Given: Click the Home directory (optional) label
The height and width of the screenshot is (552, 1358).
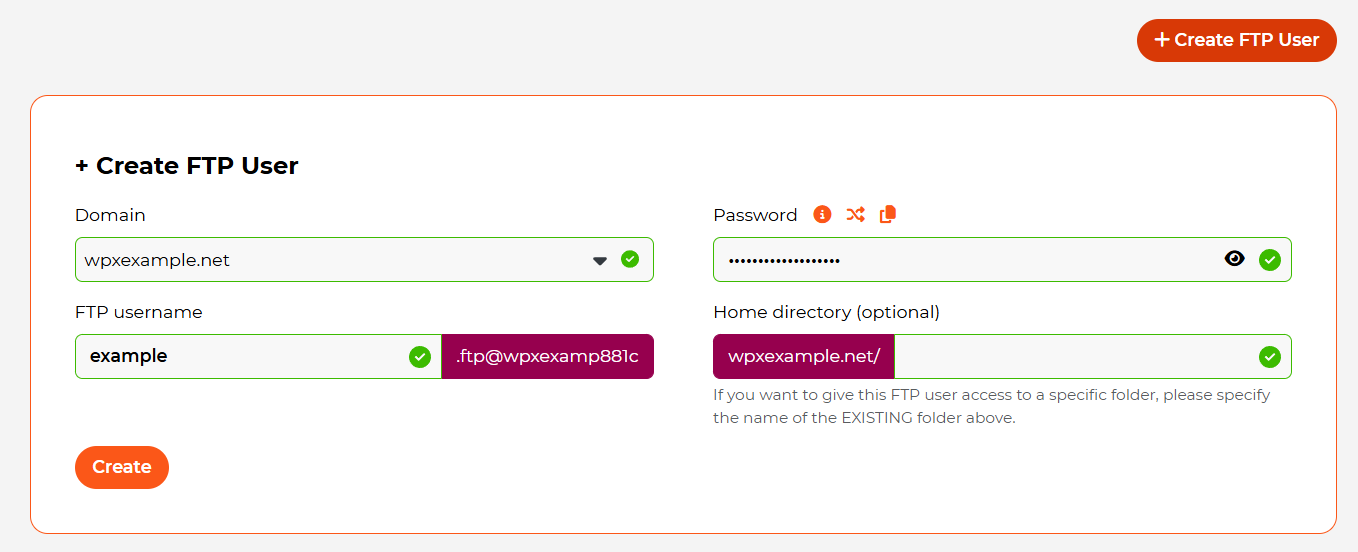Looking at the screenshot, I should [x=826, y=312].
